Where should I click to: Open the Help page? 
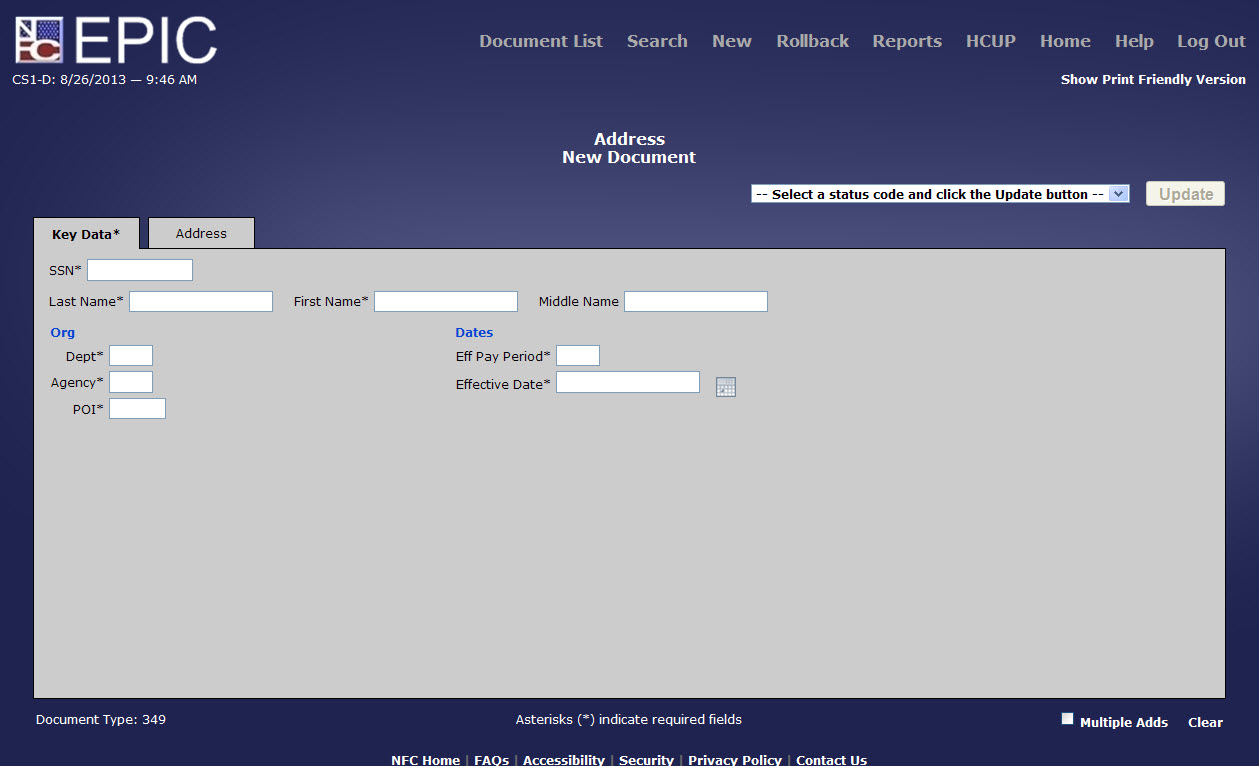1134,41
